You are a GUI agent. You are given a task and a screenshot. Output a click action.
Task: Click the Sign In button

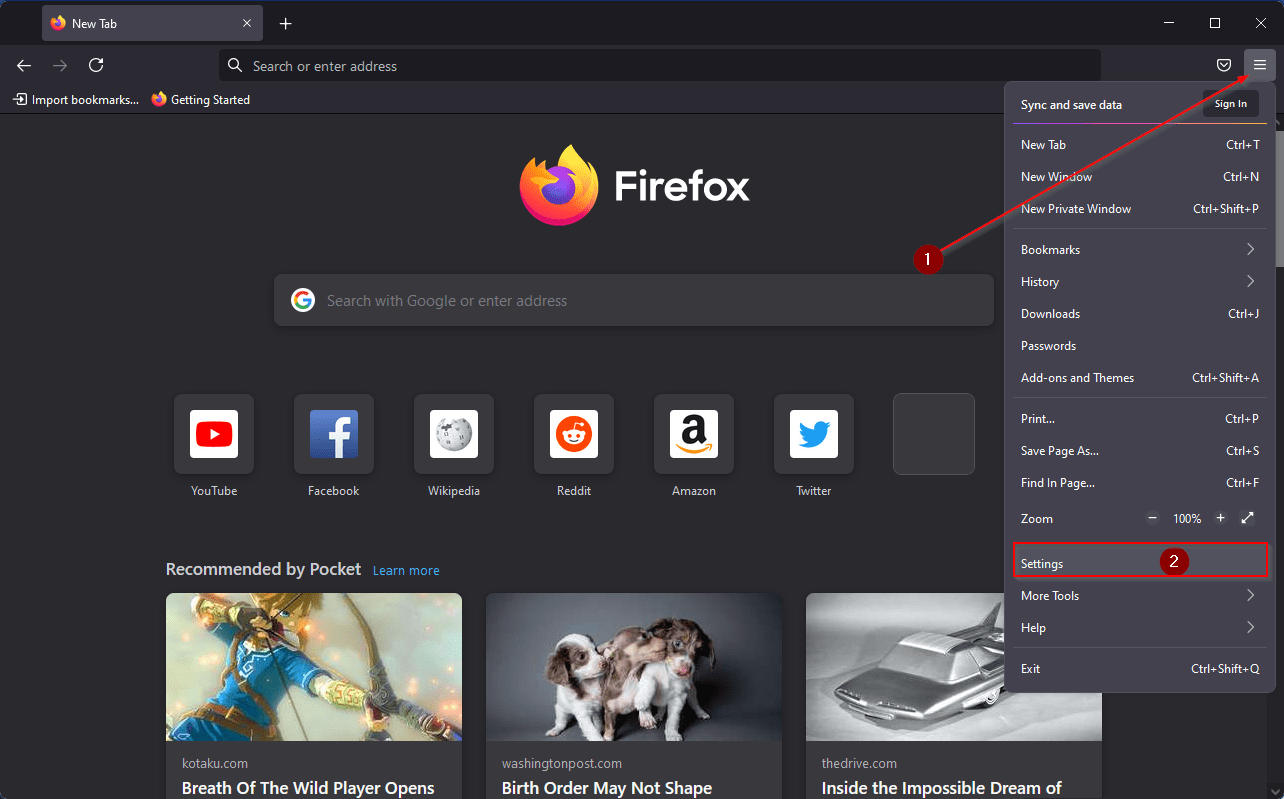(1230, 103)
